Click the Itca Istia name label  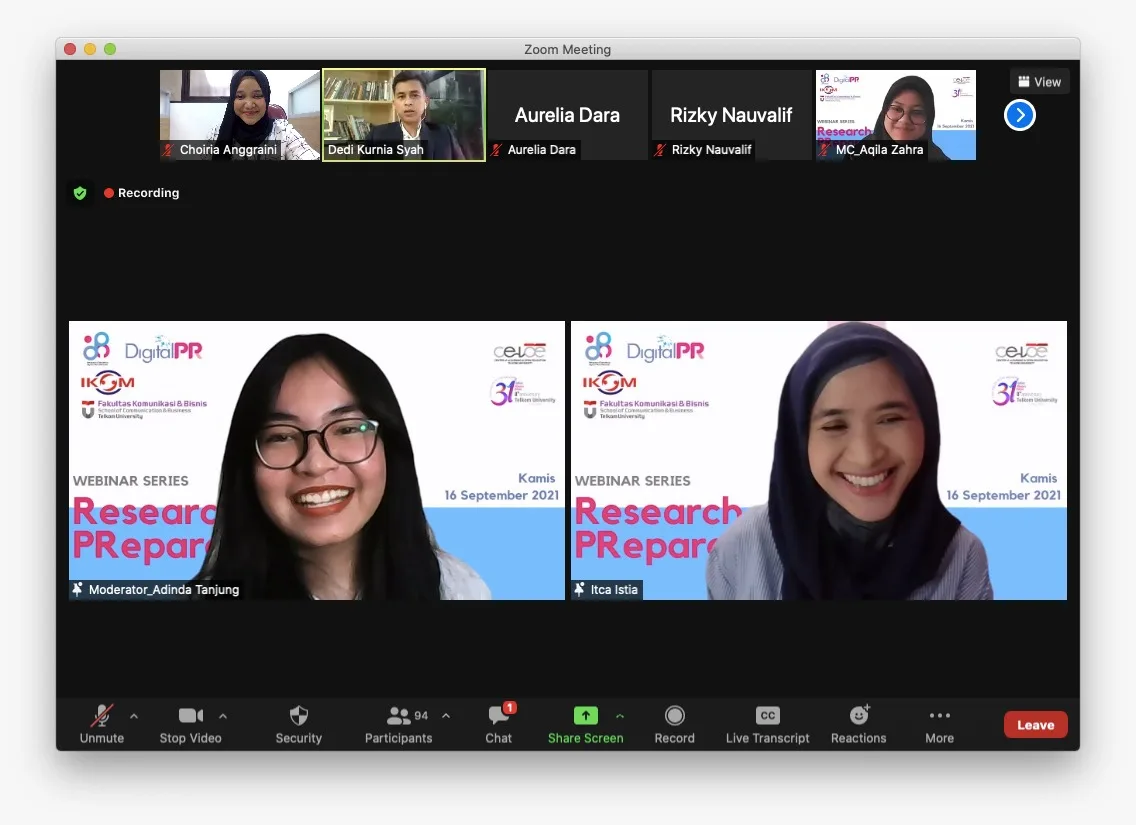tap(614, 590)
